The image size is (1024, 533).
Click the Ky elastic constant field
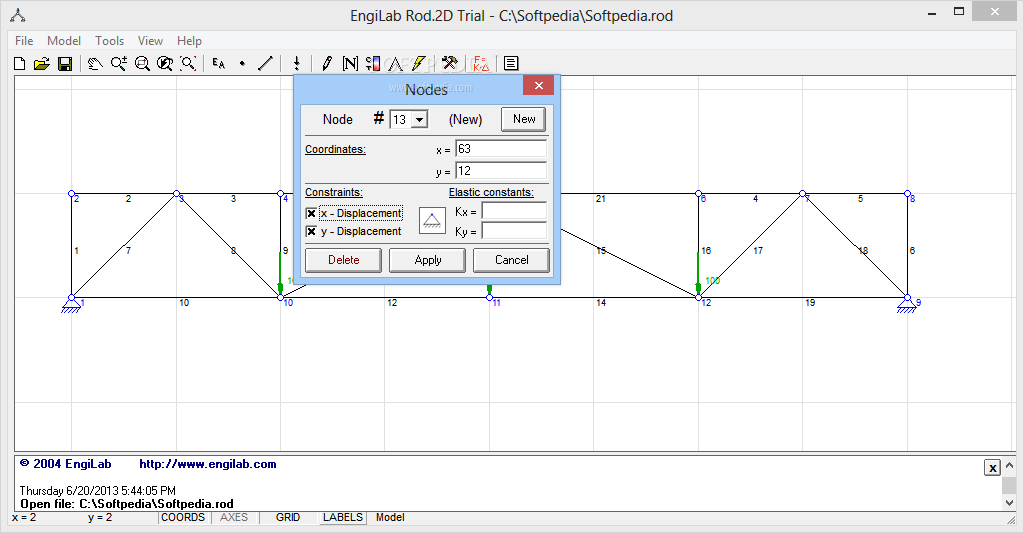(x=514, y=231)
